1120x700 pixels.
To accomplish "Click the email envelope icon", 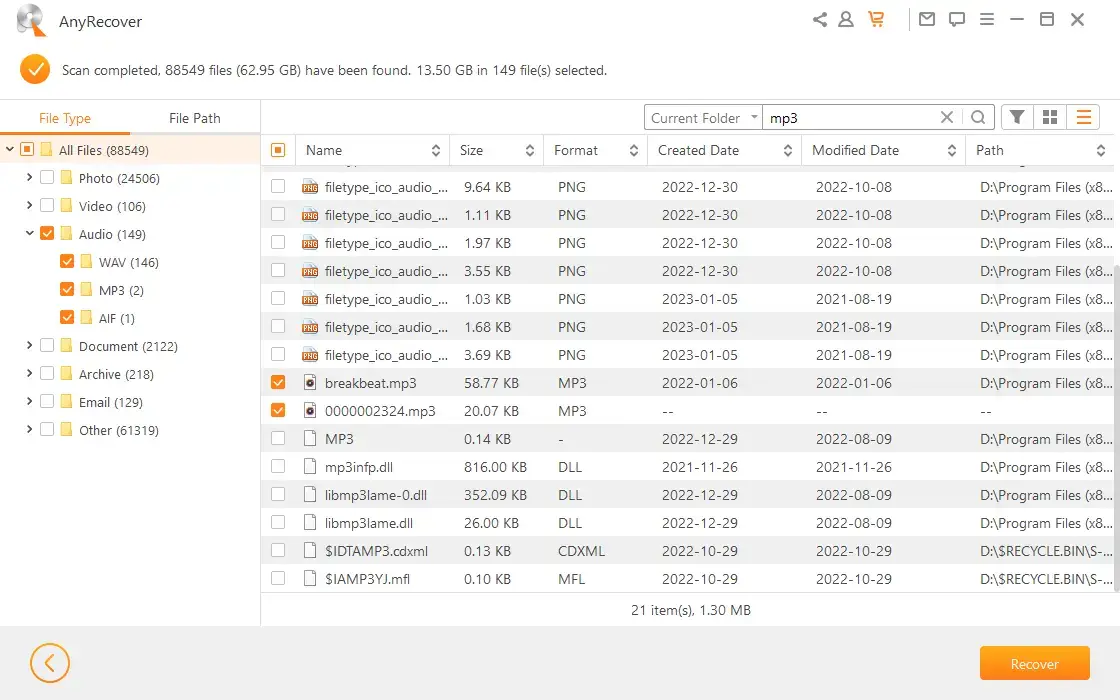I will (926, 19).
